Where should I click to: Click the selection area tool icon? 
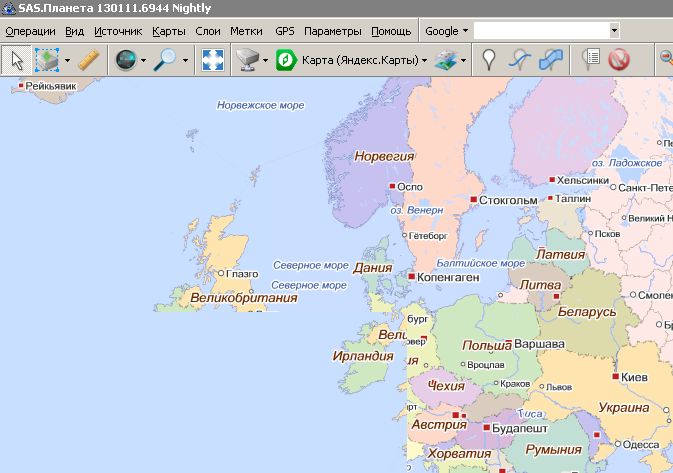[x=47, y=60]
